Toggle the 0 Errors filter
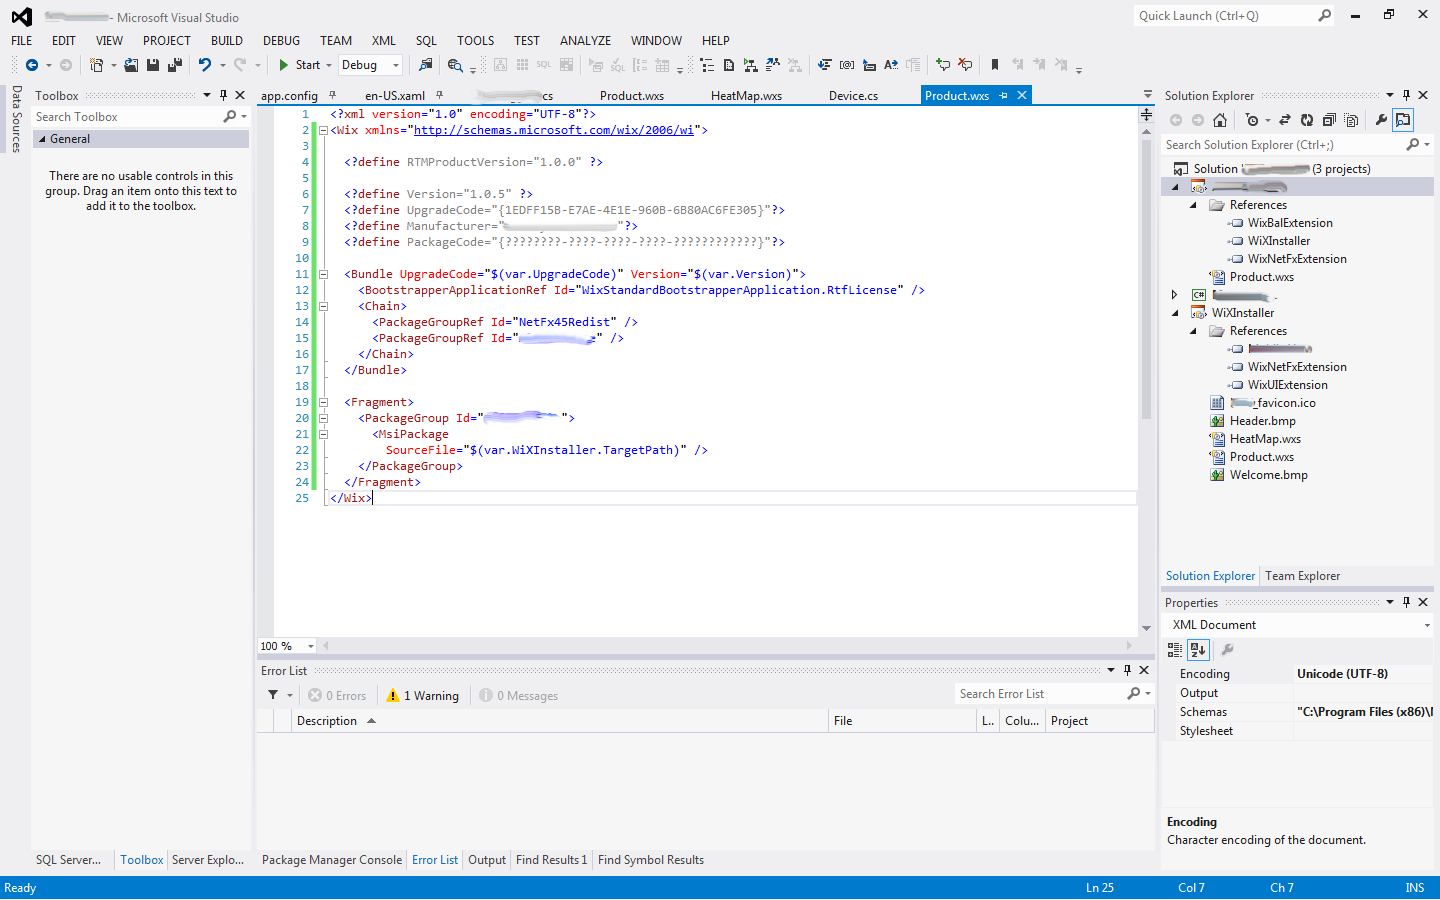Viewport: 1440px width, 900px height. [x=337, y=696]
